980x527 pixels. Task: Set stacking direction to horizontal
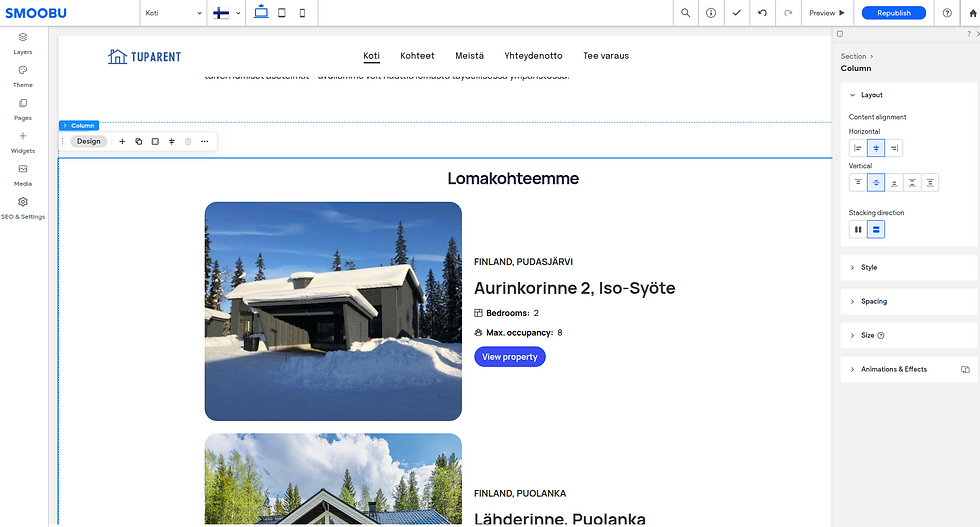click(858, 229)
